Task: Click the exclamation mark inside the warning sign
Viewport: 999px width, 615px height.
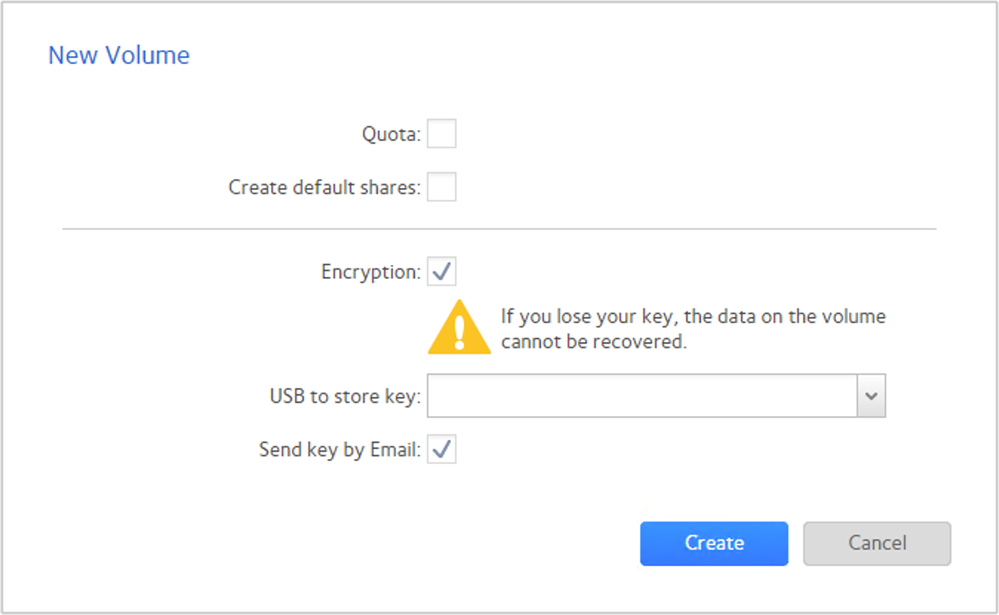Action: (x=459, y=329)
